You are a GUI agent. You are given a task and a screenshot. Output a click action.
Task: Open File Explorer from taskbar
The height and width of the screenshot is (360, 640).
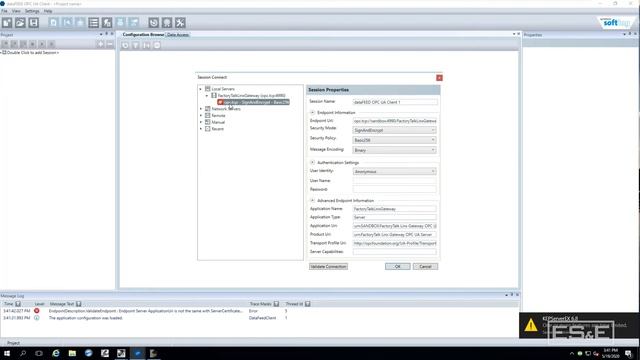72,353
